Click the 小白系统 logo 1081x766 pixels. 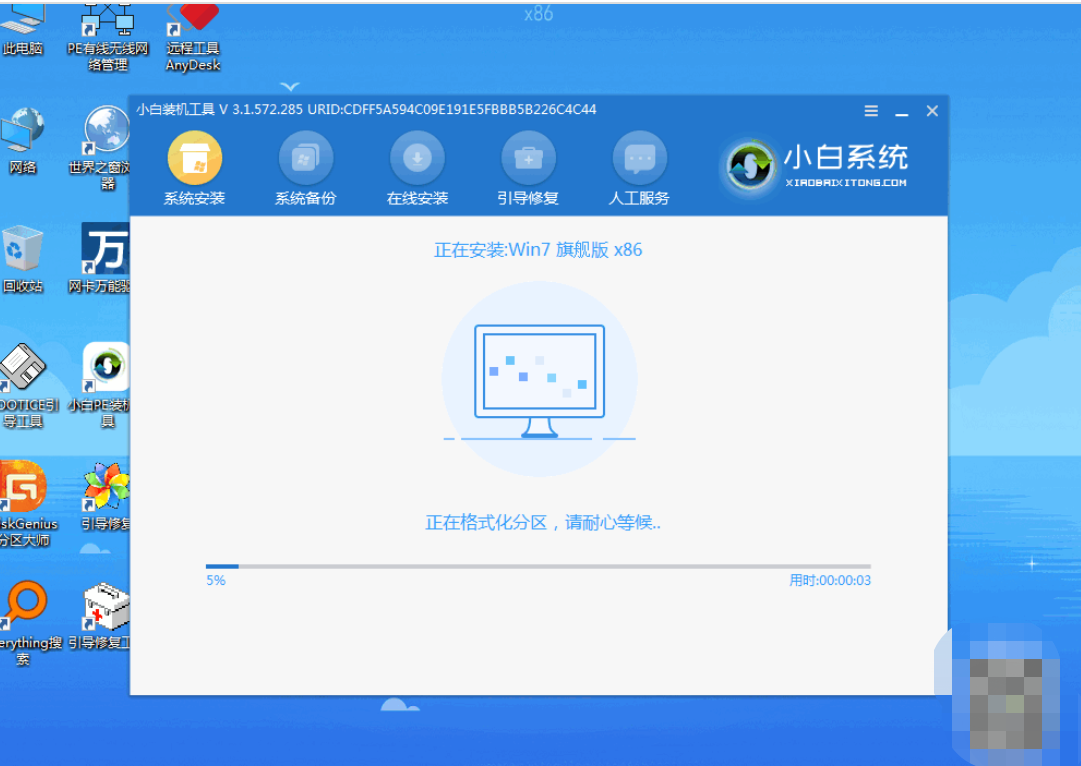click(x=815, y=166)
